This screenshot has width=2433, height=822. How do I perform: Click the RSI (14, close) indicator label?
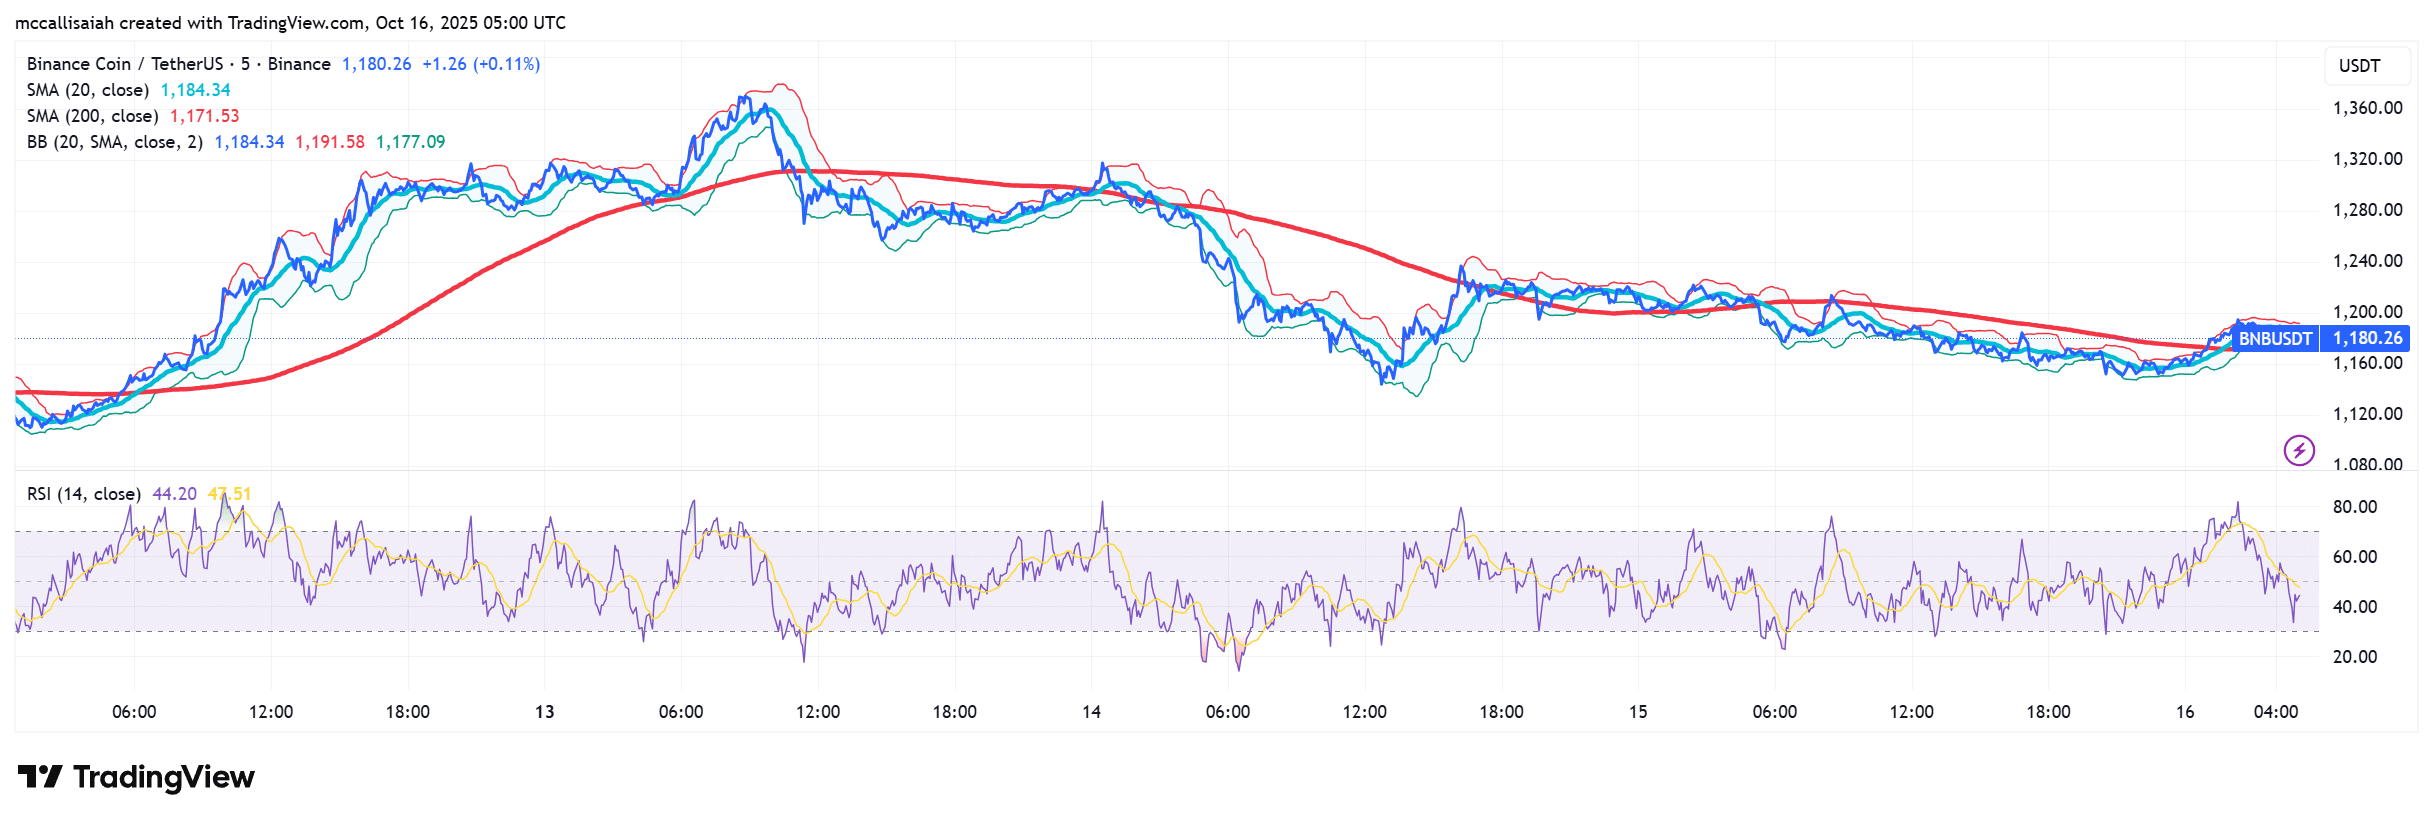[83, 494]
